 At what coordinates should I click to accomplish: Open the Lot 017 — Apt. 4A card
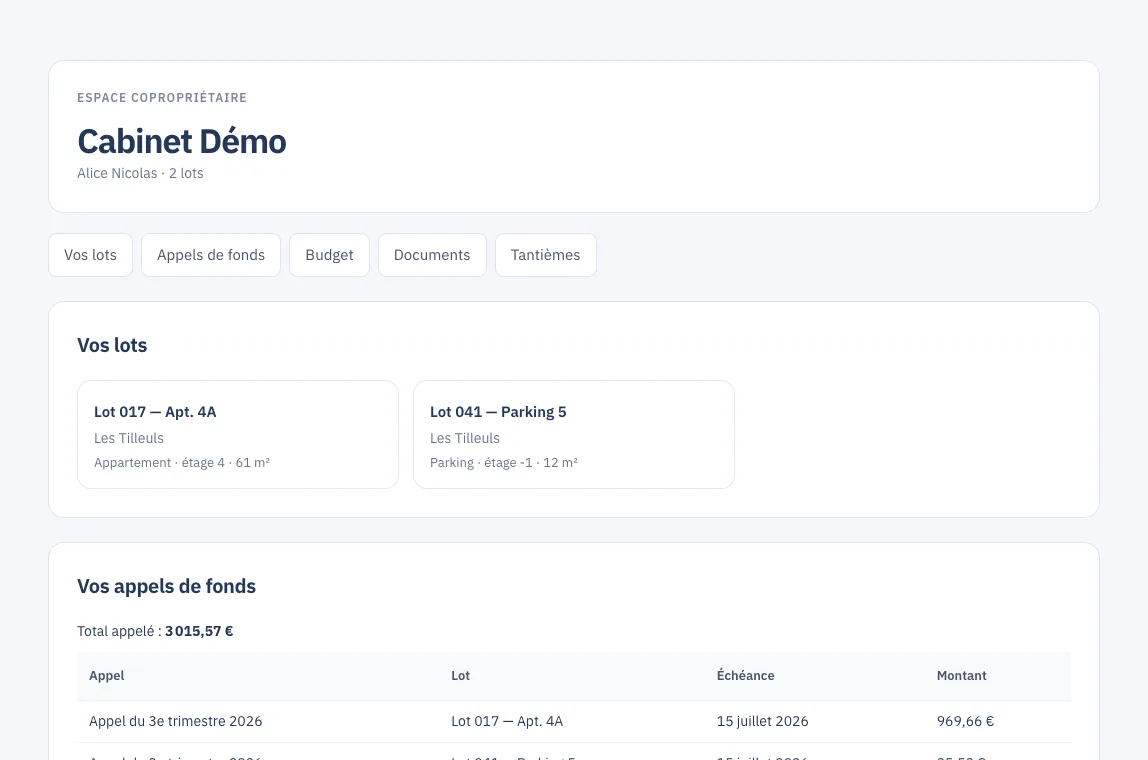coord(238,434)
